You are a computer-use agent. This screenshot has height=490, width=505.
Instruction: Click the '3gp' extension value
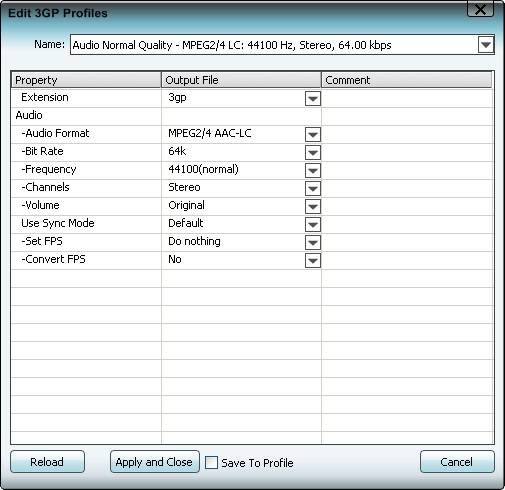tap(177, 97)
